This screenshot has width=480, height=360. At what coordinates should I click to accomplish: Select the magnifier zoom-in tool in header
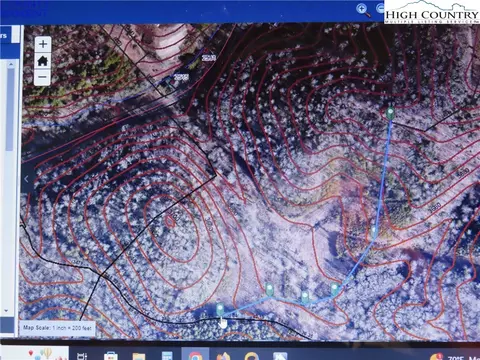tap(363, 10)
